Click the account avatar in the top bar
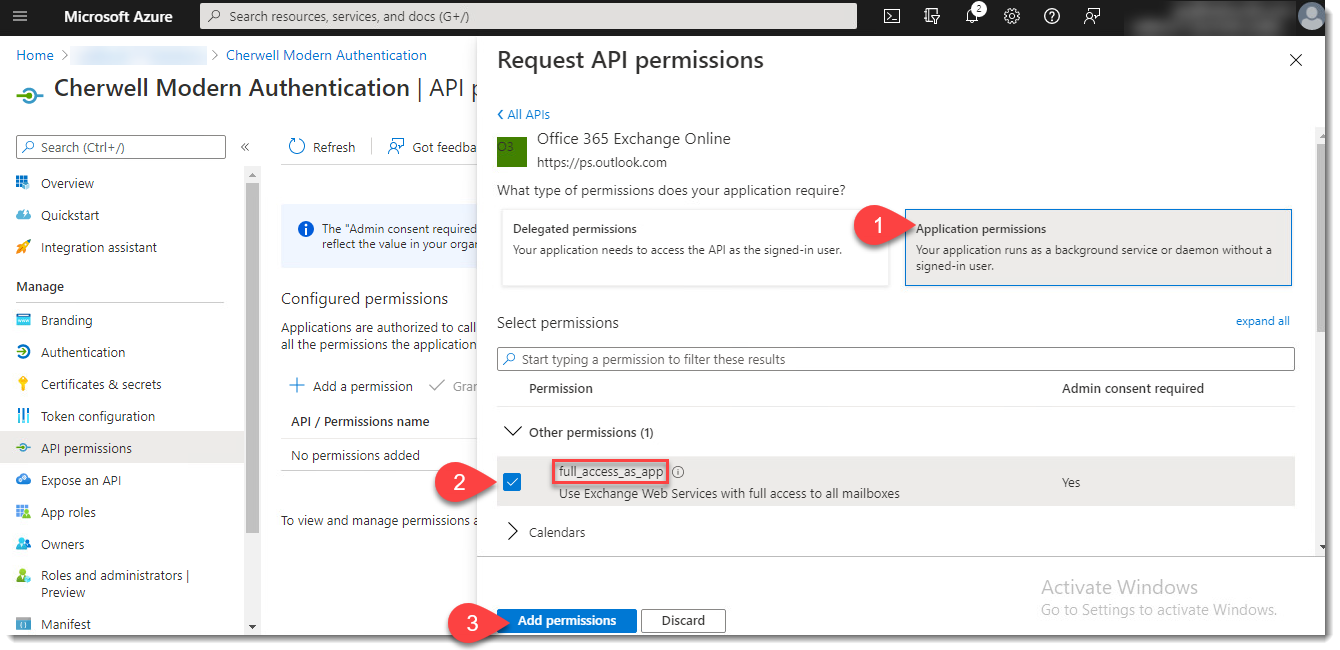This screenshot has width=1340, height=650. pyautogui.click(x=1311, y=16)
